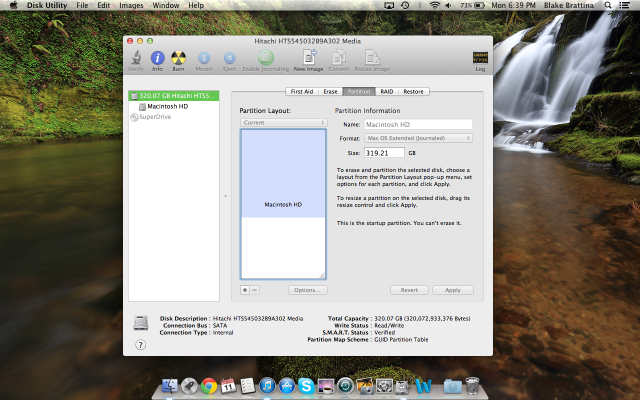Image resolution: width=640 pixels, height=400 pixels.
Task: Open Finder from the Dock
Action: [x=170, y=386]
